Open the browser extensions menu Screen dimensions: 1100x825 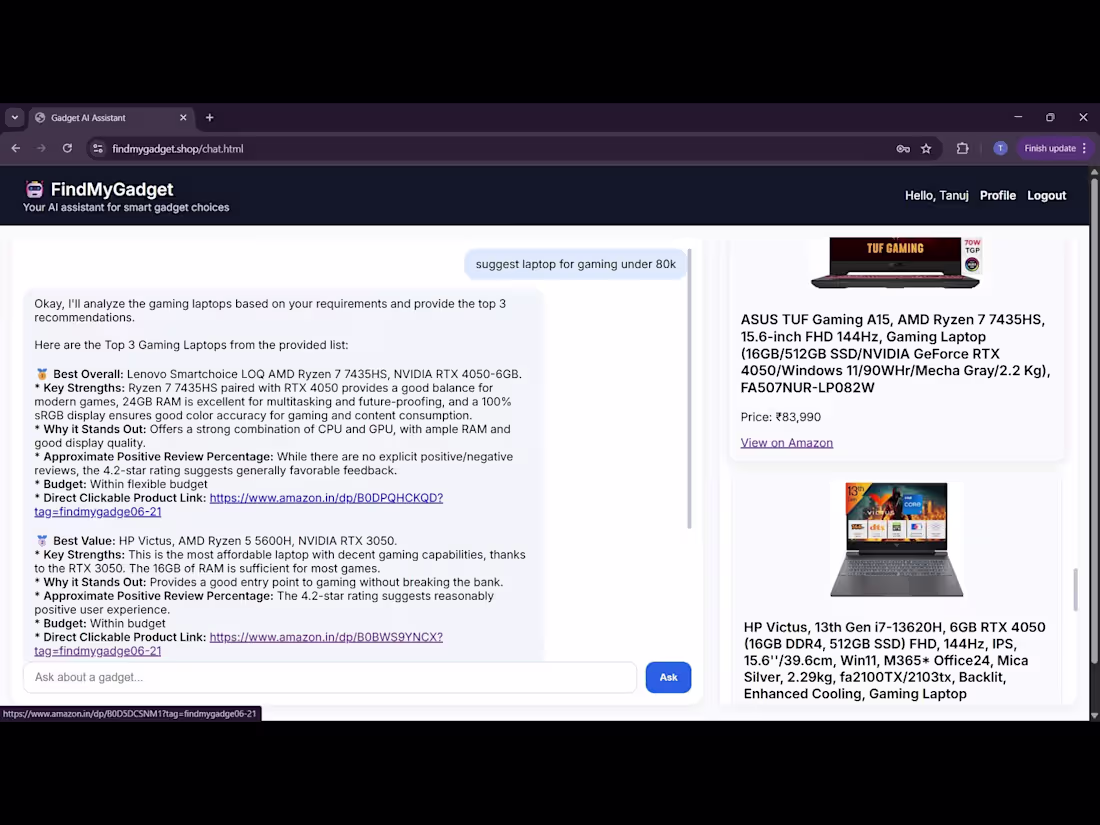[x=962, y=149]
